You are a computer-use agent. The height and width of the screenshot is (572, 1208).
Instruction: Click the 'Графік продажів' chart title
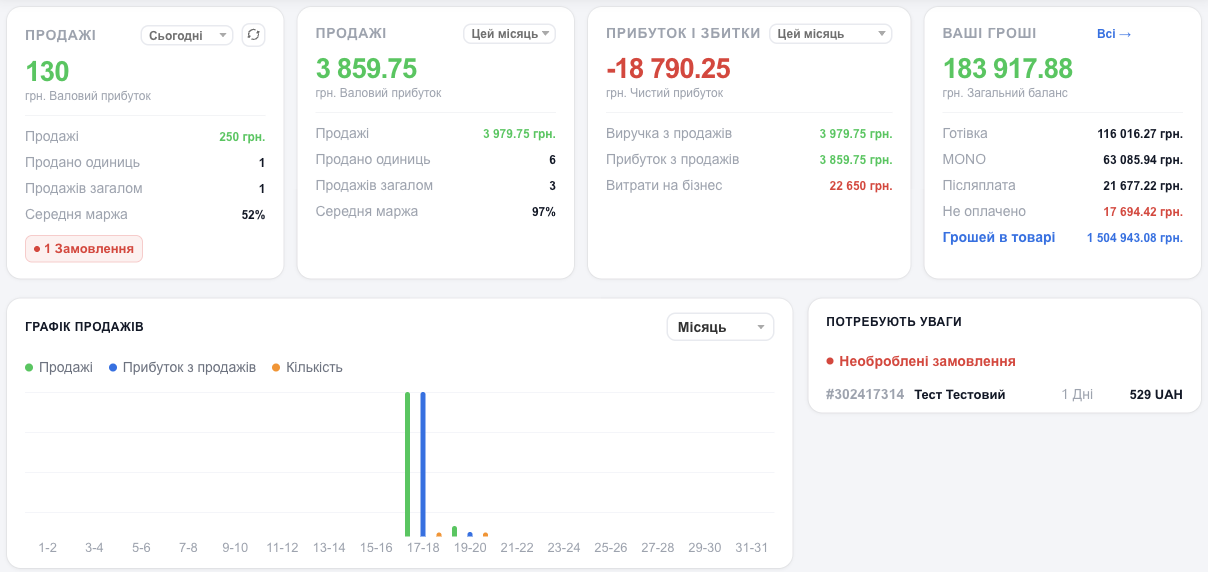[84, 327]
